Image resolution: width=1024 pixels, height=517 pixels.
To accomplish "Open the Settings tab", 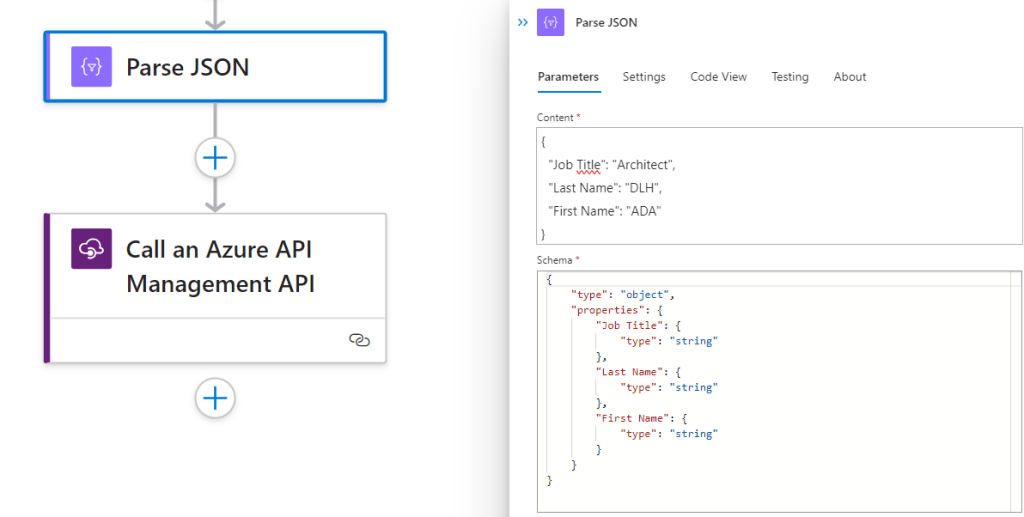I will coord(644,77).
